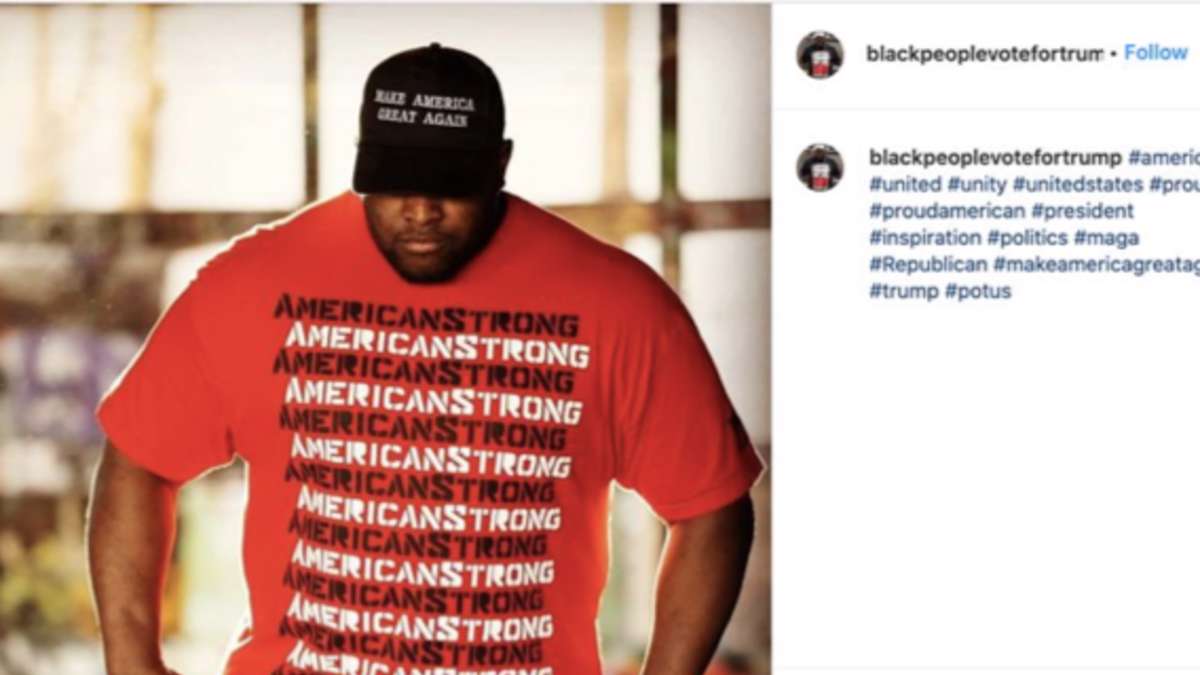Open the #makeamericagreatagain hashtag
1200x675 pixels.
pos(1096,264)
